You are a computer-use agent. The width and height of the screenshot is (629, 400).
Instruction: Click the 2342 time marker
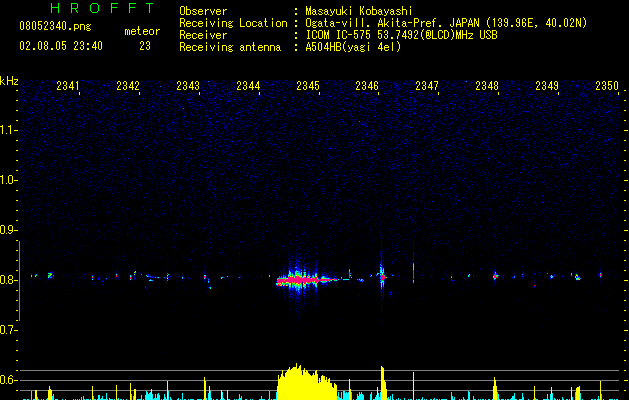(x=128, y=85)
